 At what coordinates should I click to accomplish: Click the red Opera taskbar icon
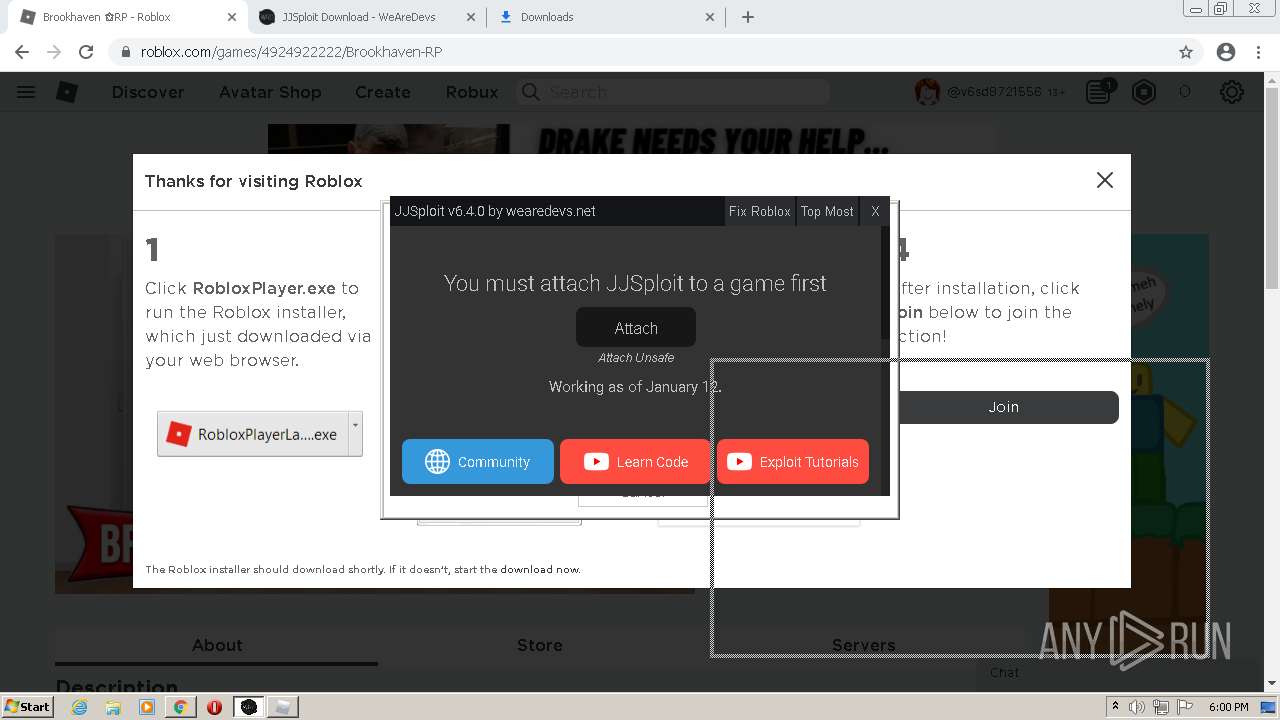pos(214,707)
